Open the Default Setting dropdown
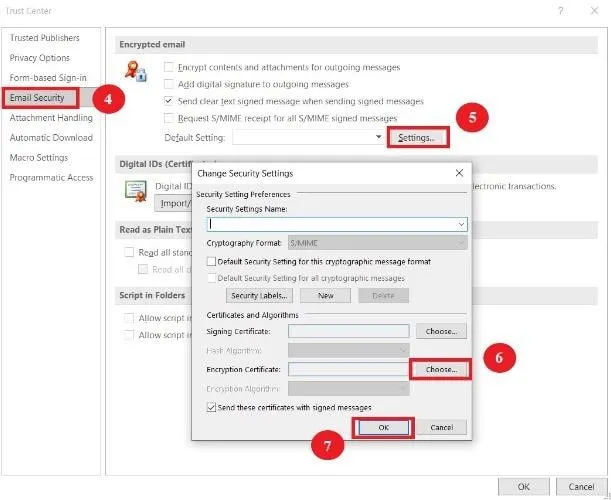 click(378, 136)
